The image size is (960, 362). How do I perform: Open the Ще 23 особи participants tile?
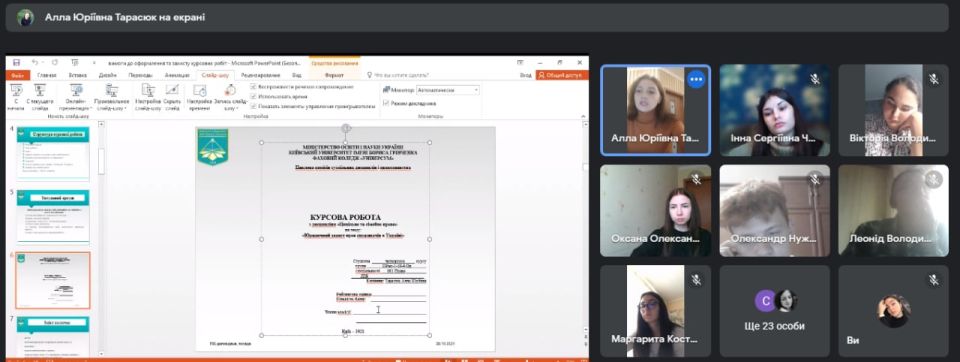pos(774,311)
